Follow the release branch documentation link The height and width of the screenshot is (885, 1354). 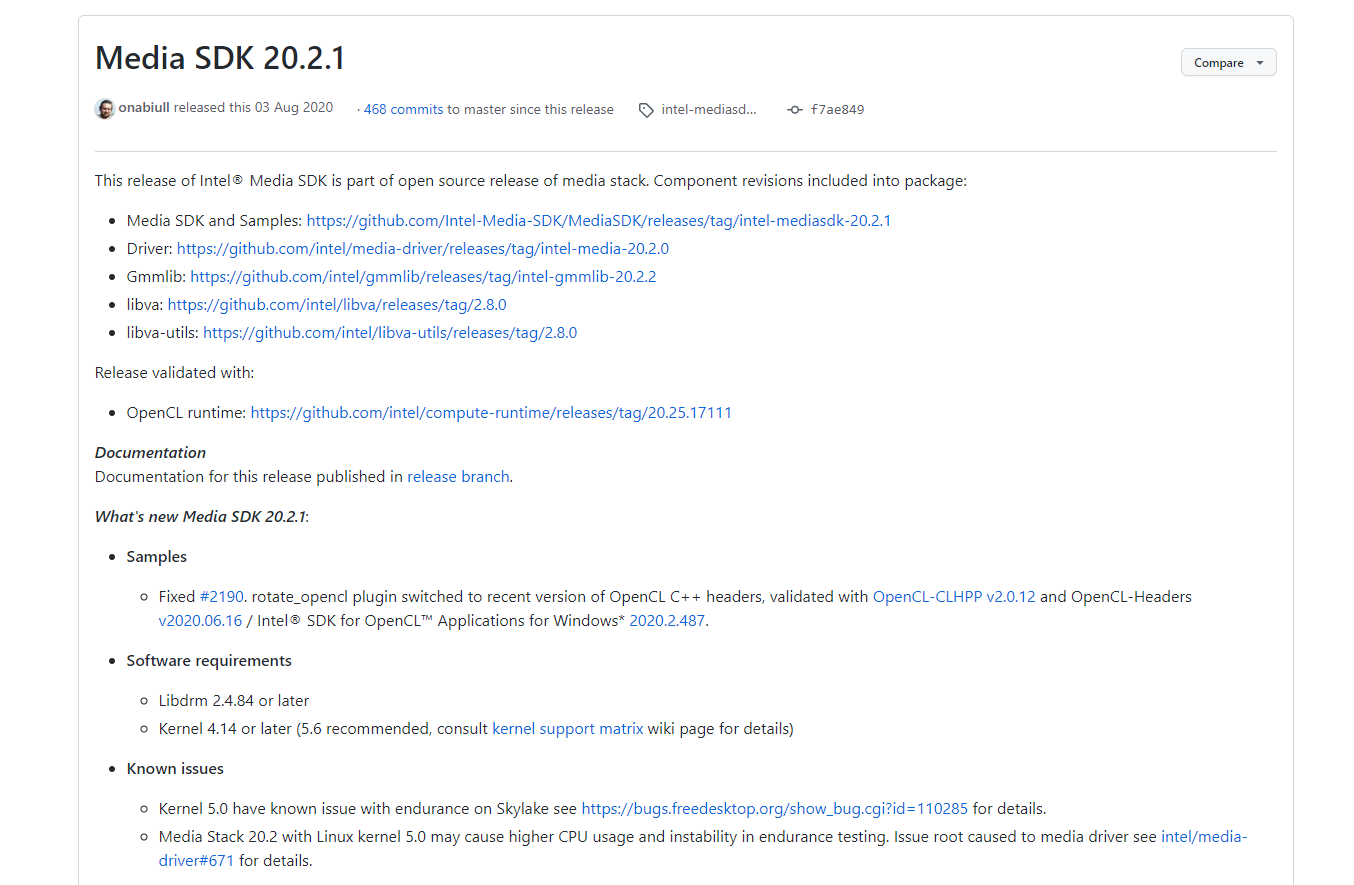point(458,477)
